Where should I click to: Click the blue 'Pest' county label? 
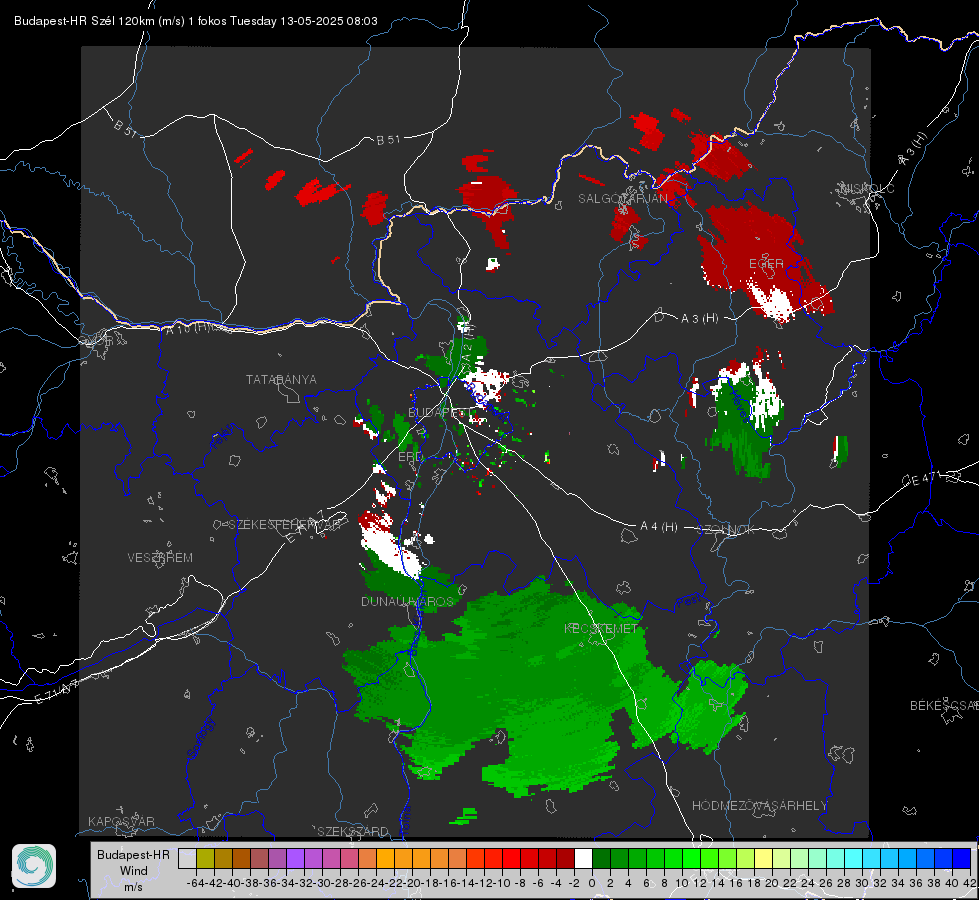(687, 603)
